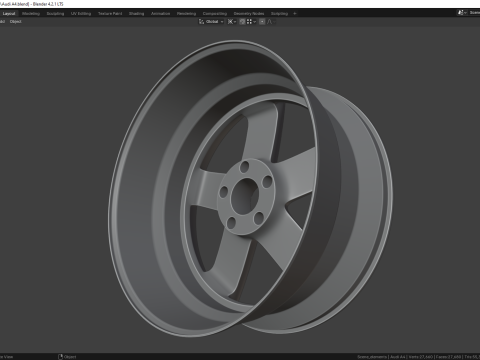Switch to the Geometry Nodes workspace
This screenshot has height=360, width=480.
tap(249, 14)
